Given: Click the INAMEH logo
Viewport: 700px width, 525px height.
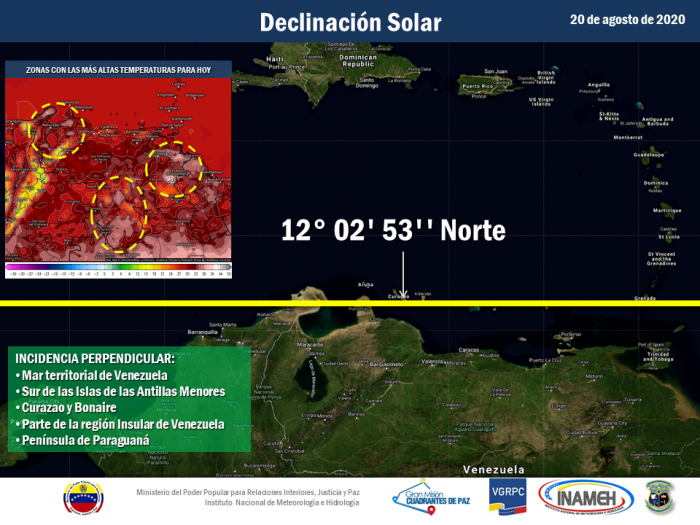Looking at the screenshot, I should [585, 496].
